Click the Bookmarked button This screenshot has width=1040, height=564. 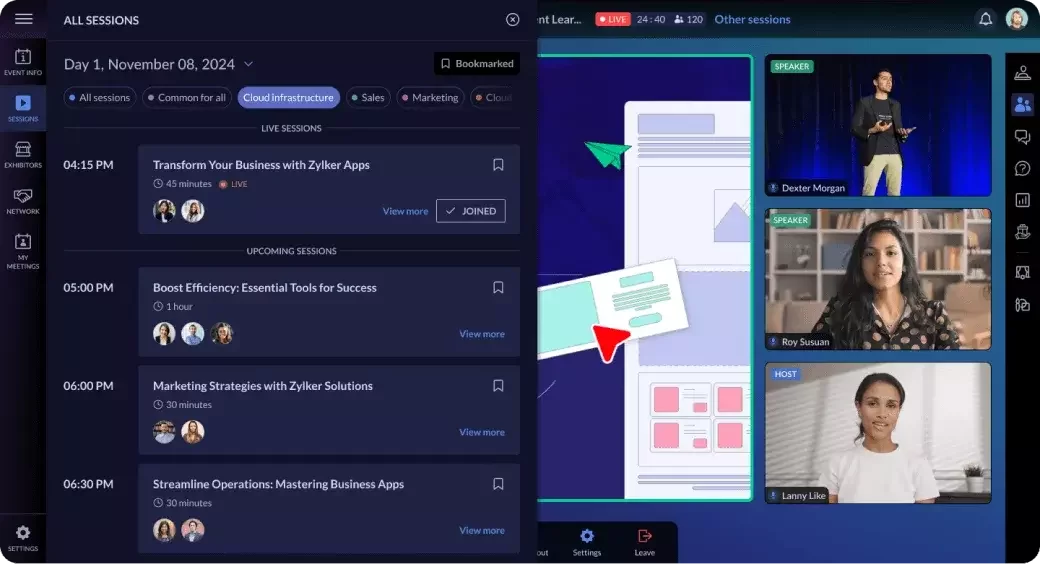pos(477,64)
